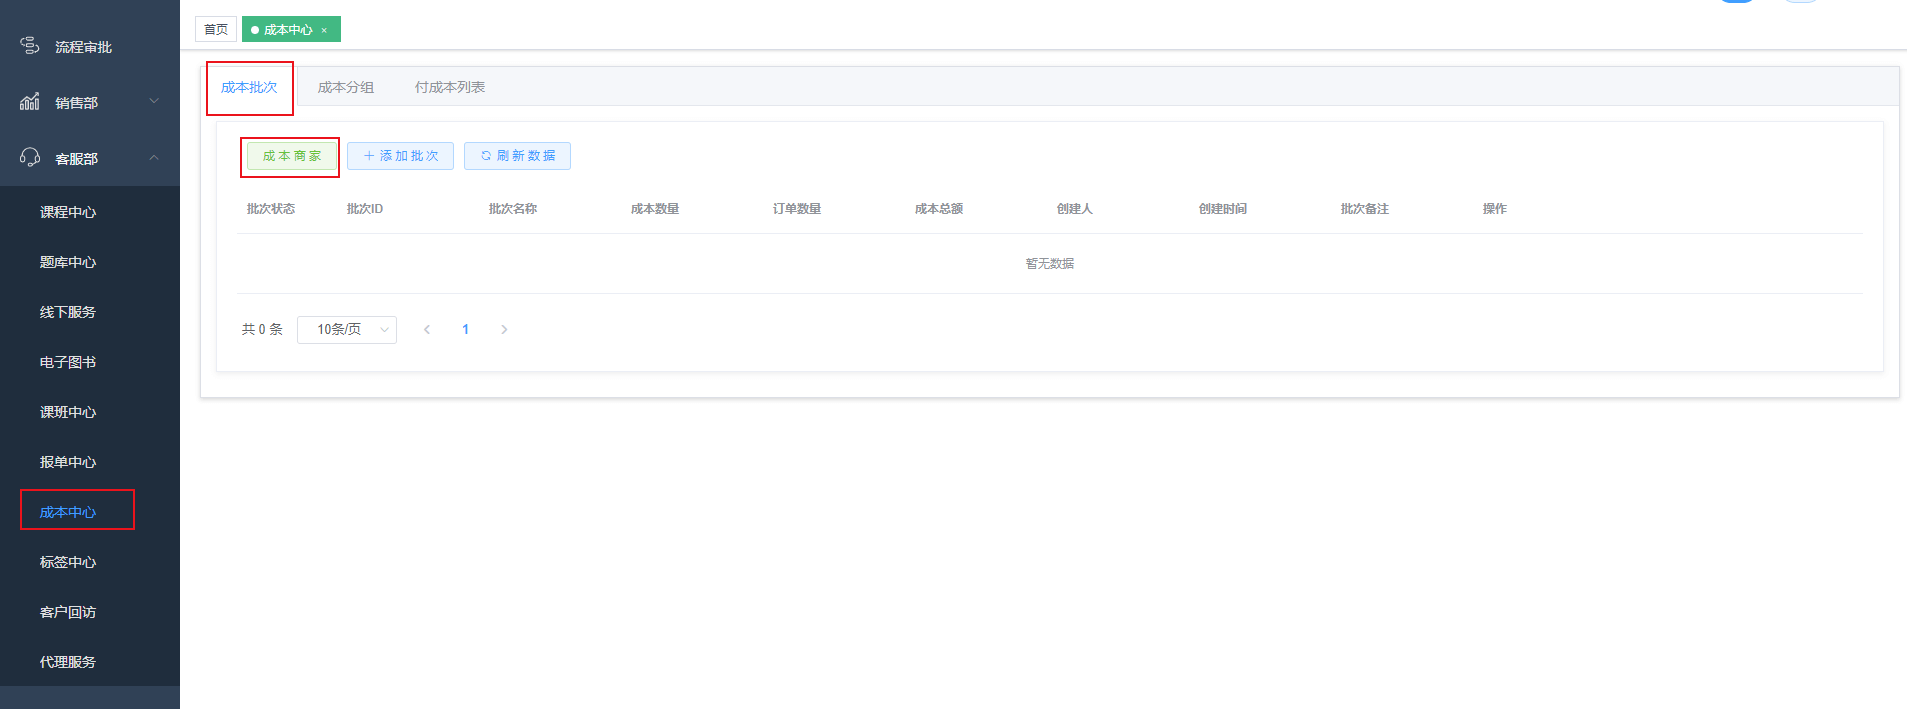This screenshot has width=1907, height=709.
Task: Open the 10条/页 page size dropdown
Action: point(346,329)
